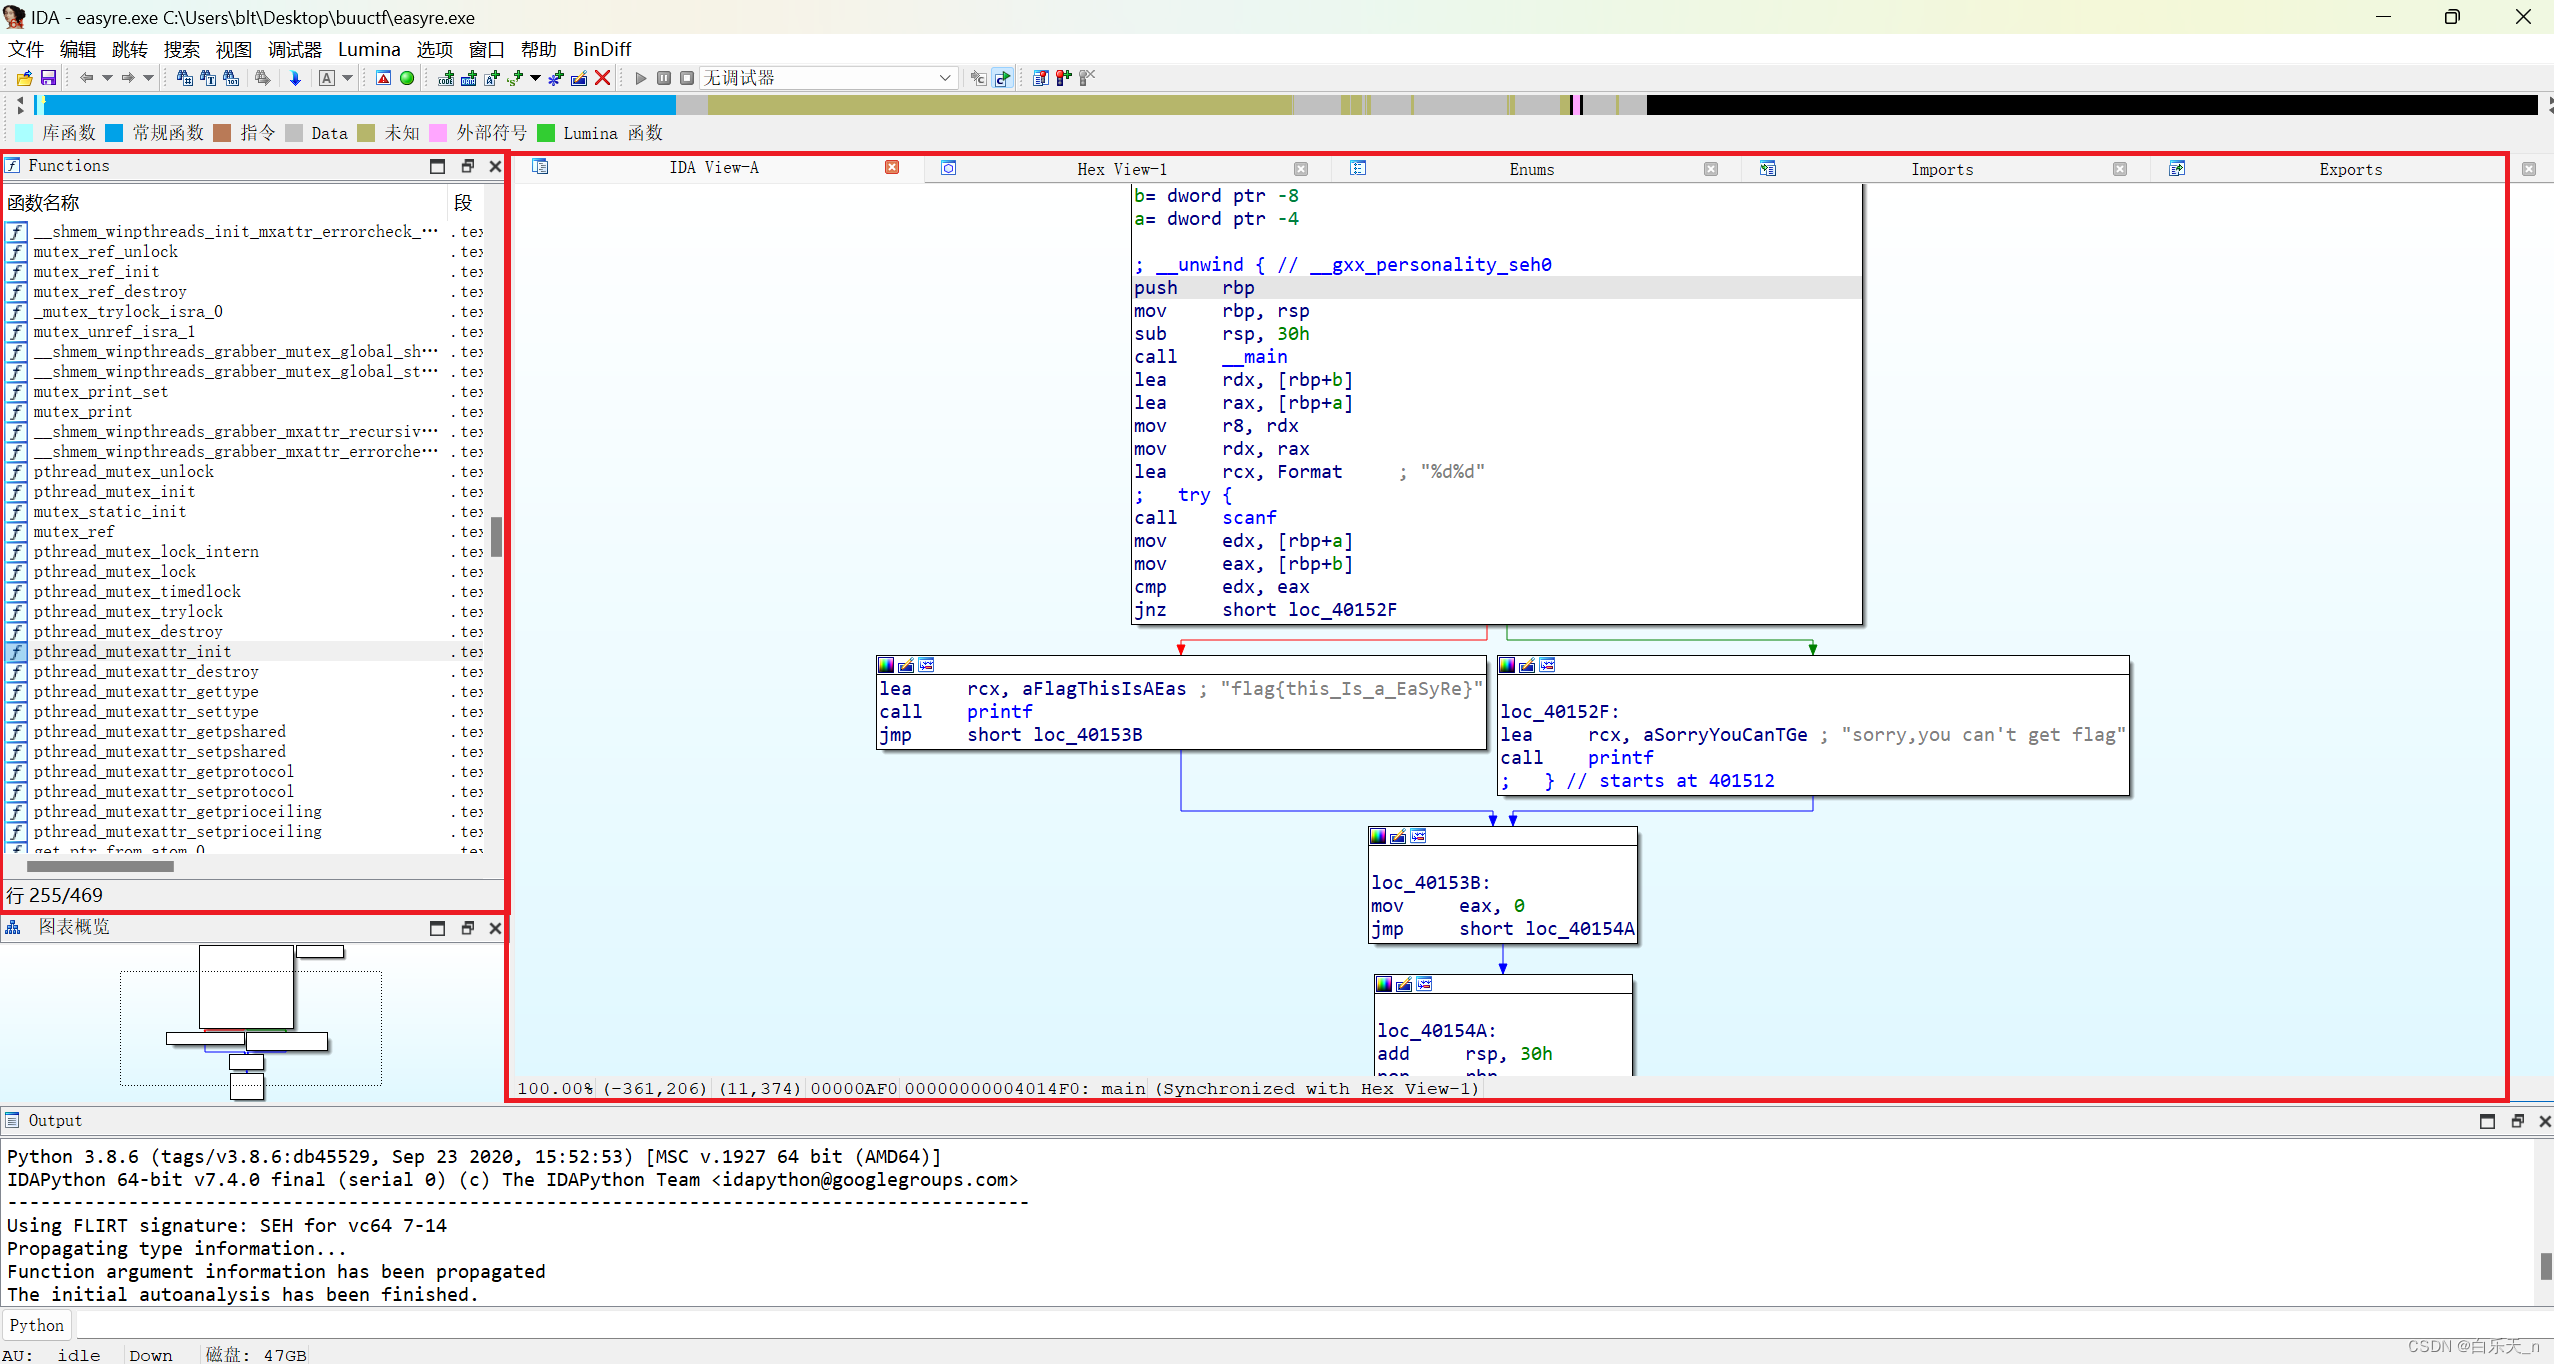Click the back navigation arrow icon
The height and width of the screenshot is (1364, 2554).
coord(87,78)
